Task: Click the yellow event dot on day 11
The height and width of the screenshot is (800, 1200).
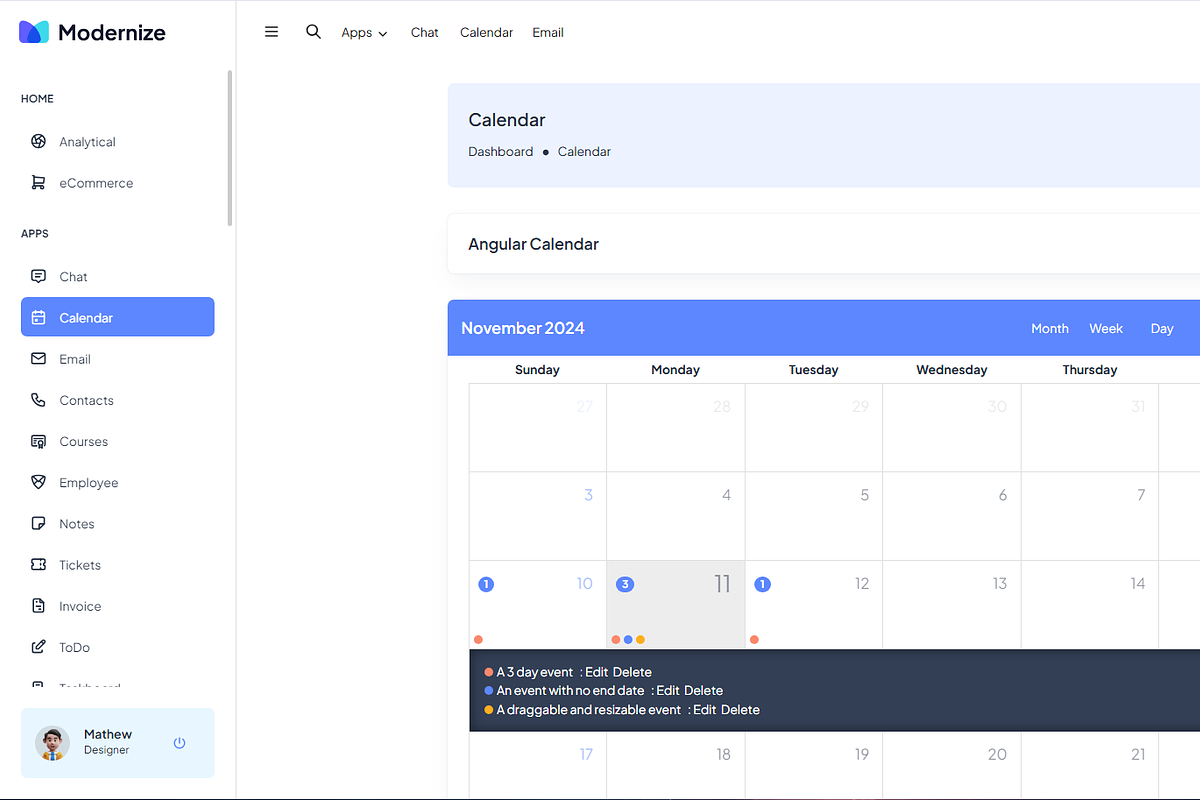Action: pos(640,639)
